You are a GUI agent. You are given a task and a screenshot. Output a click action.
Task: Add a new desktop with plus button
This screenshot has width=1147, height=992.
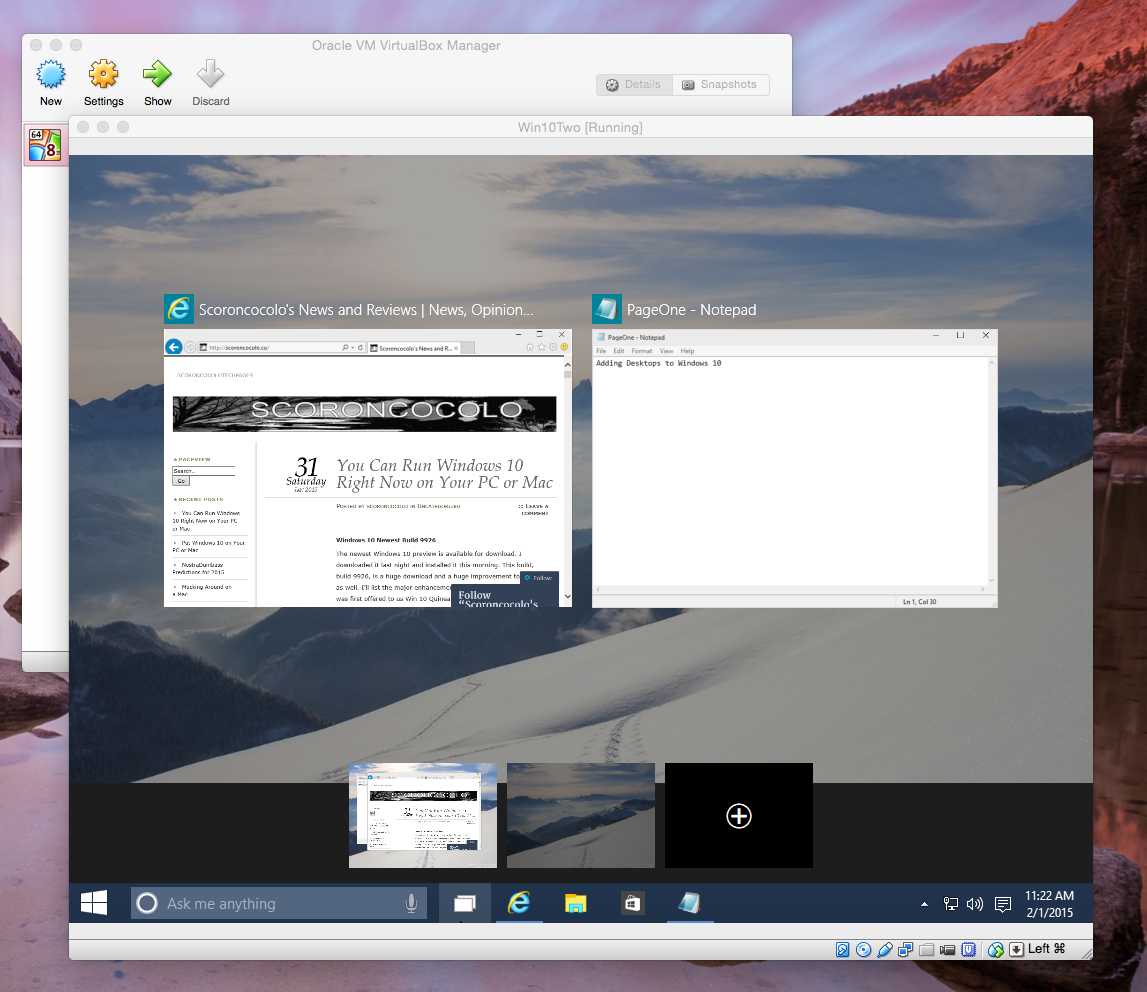738,816
